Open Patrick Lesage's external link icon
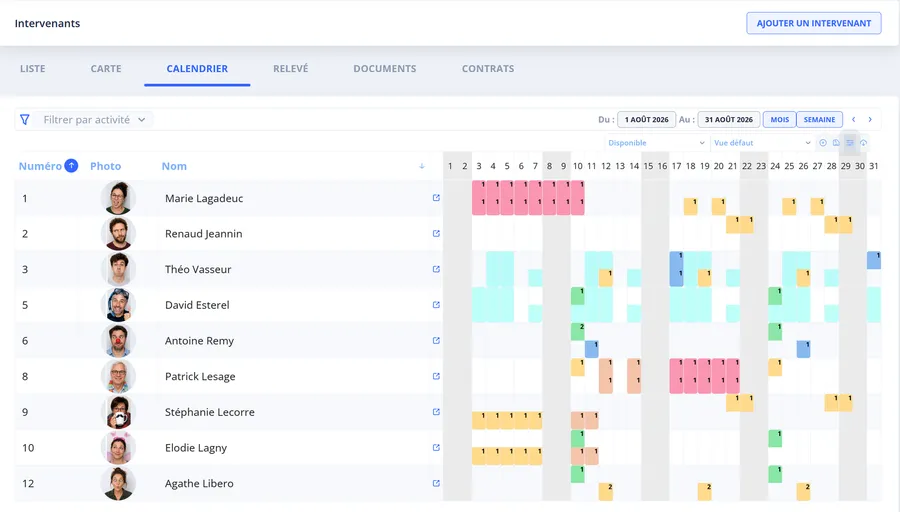The width and height of the screenshot is (900, 512). (x=436, y=377)
